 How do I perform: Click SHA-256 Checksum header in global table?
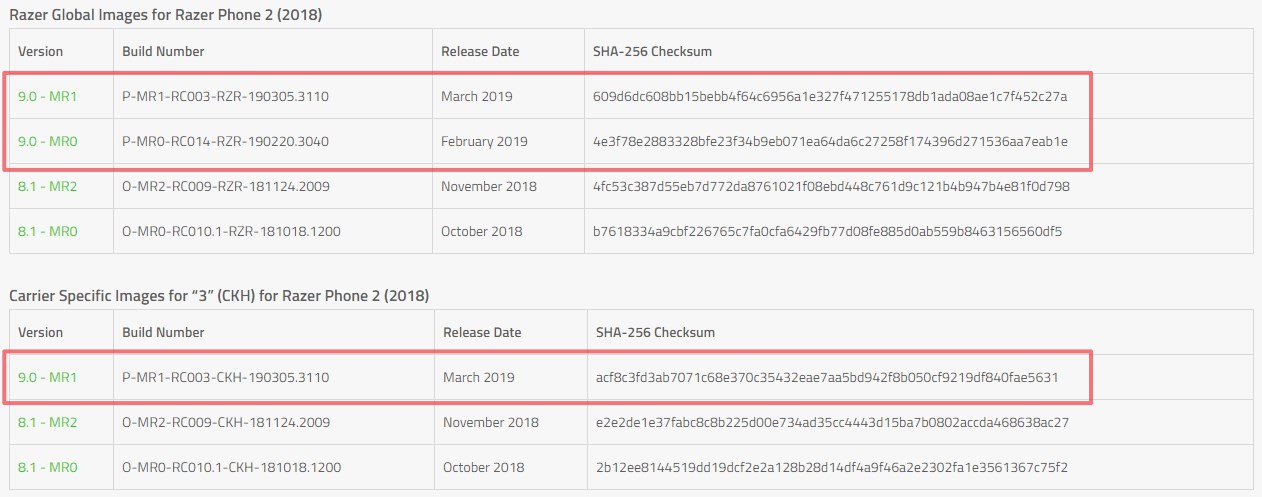click(652, 51)
